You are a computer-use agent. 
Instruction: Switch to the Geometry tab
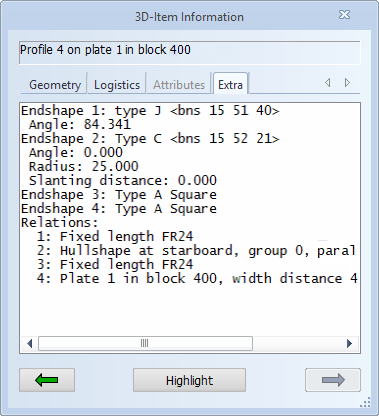pyautogui.click(x=55, y=85)
